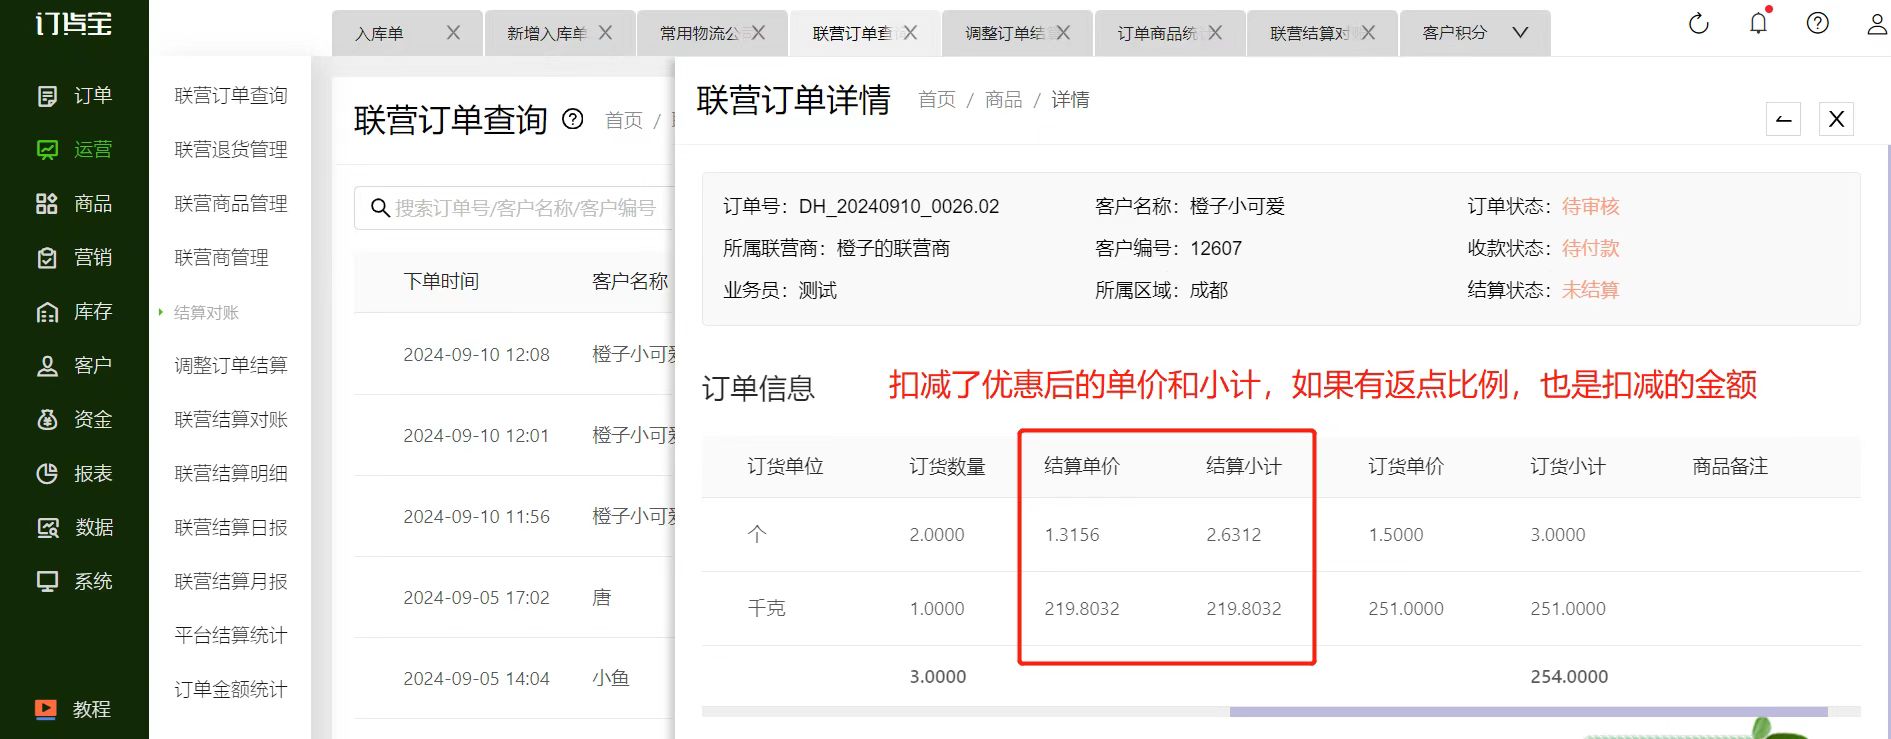
Task: Close the 订单商品统计 tab
Action: click(x=1215, y=33)
